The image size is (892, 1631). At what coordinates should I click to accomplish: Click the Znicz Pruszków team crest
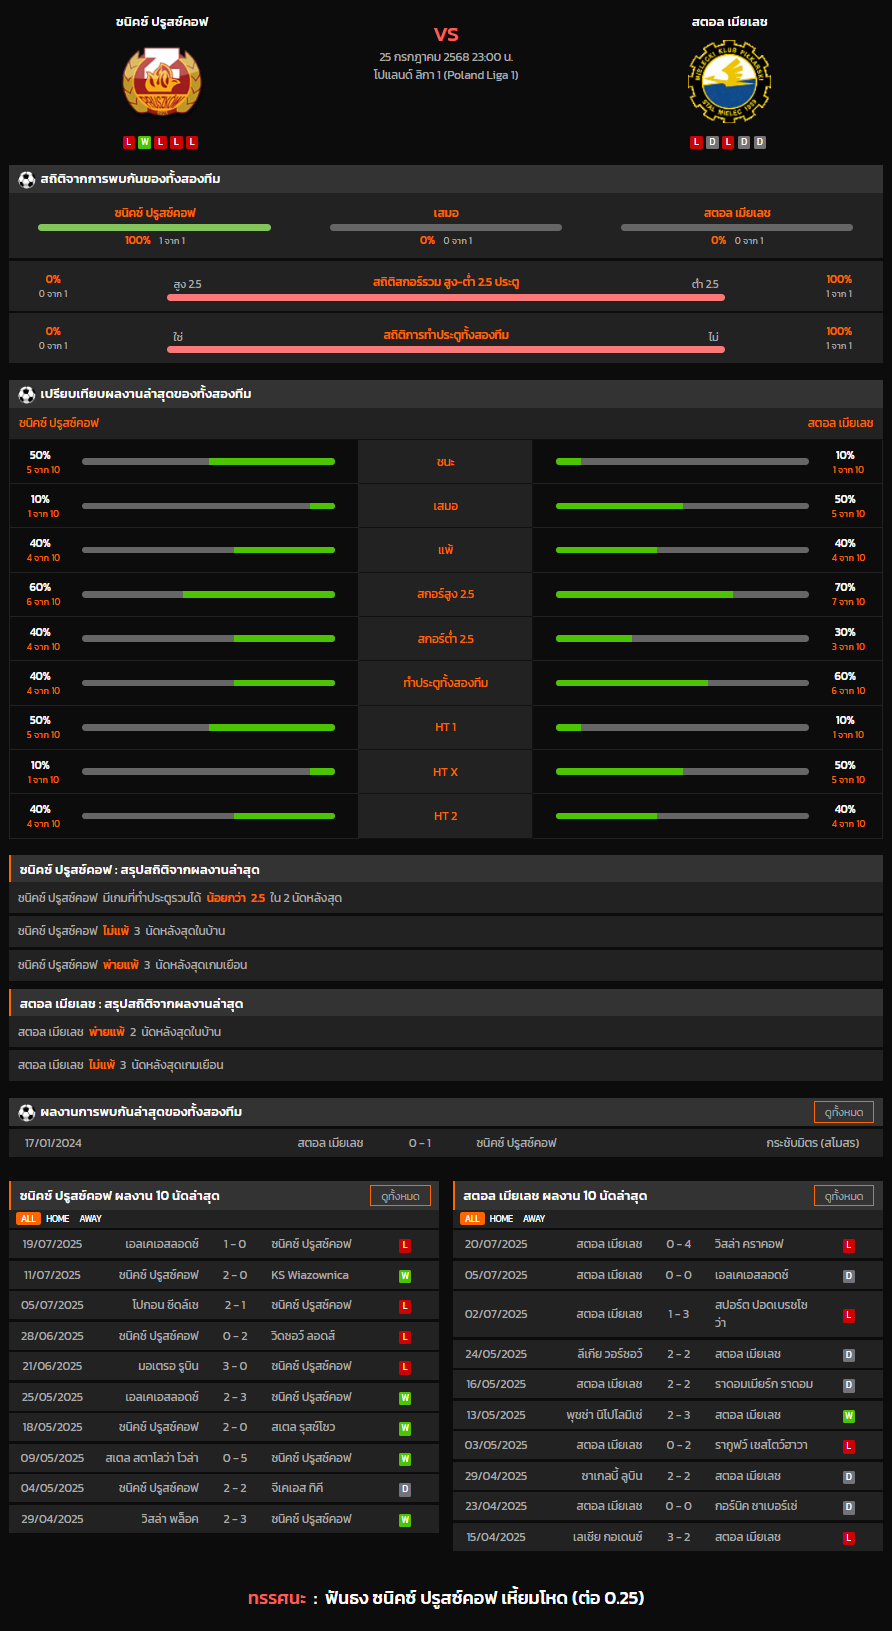162,82
